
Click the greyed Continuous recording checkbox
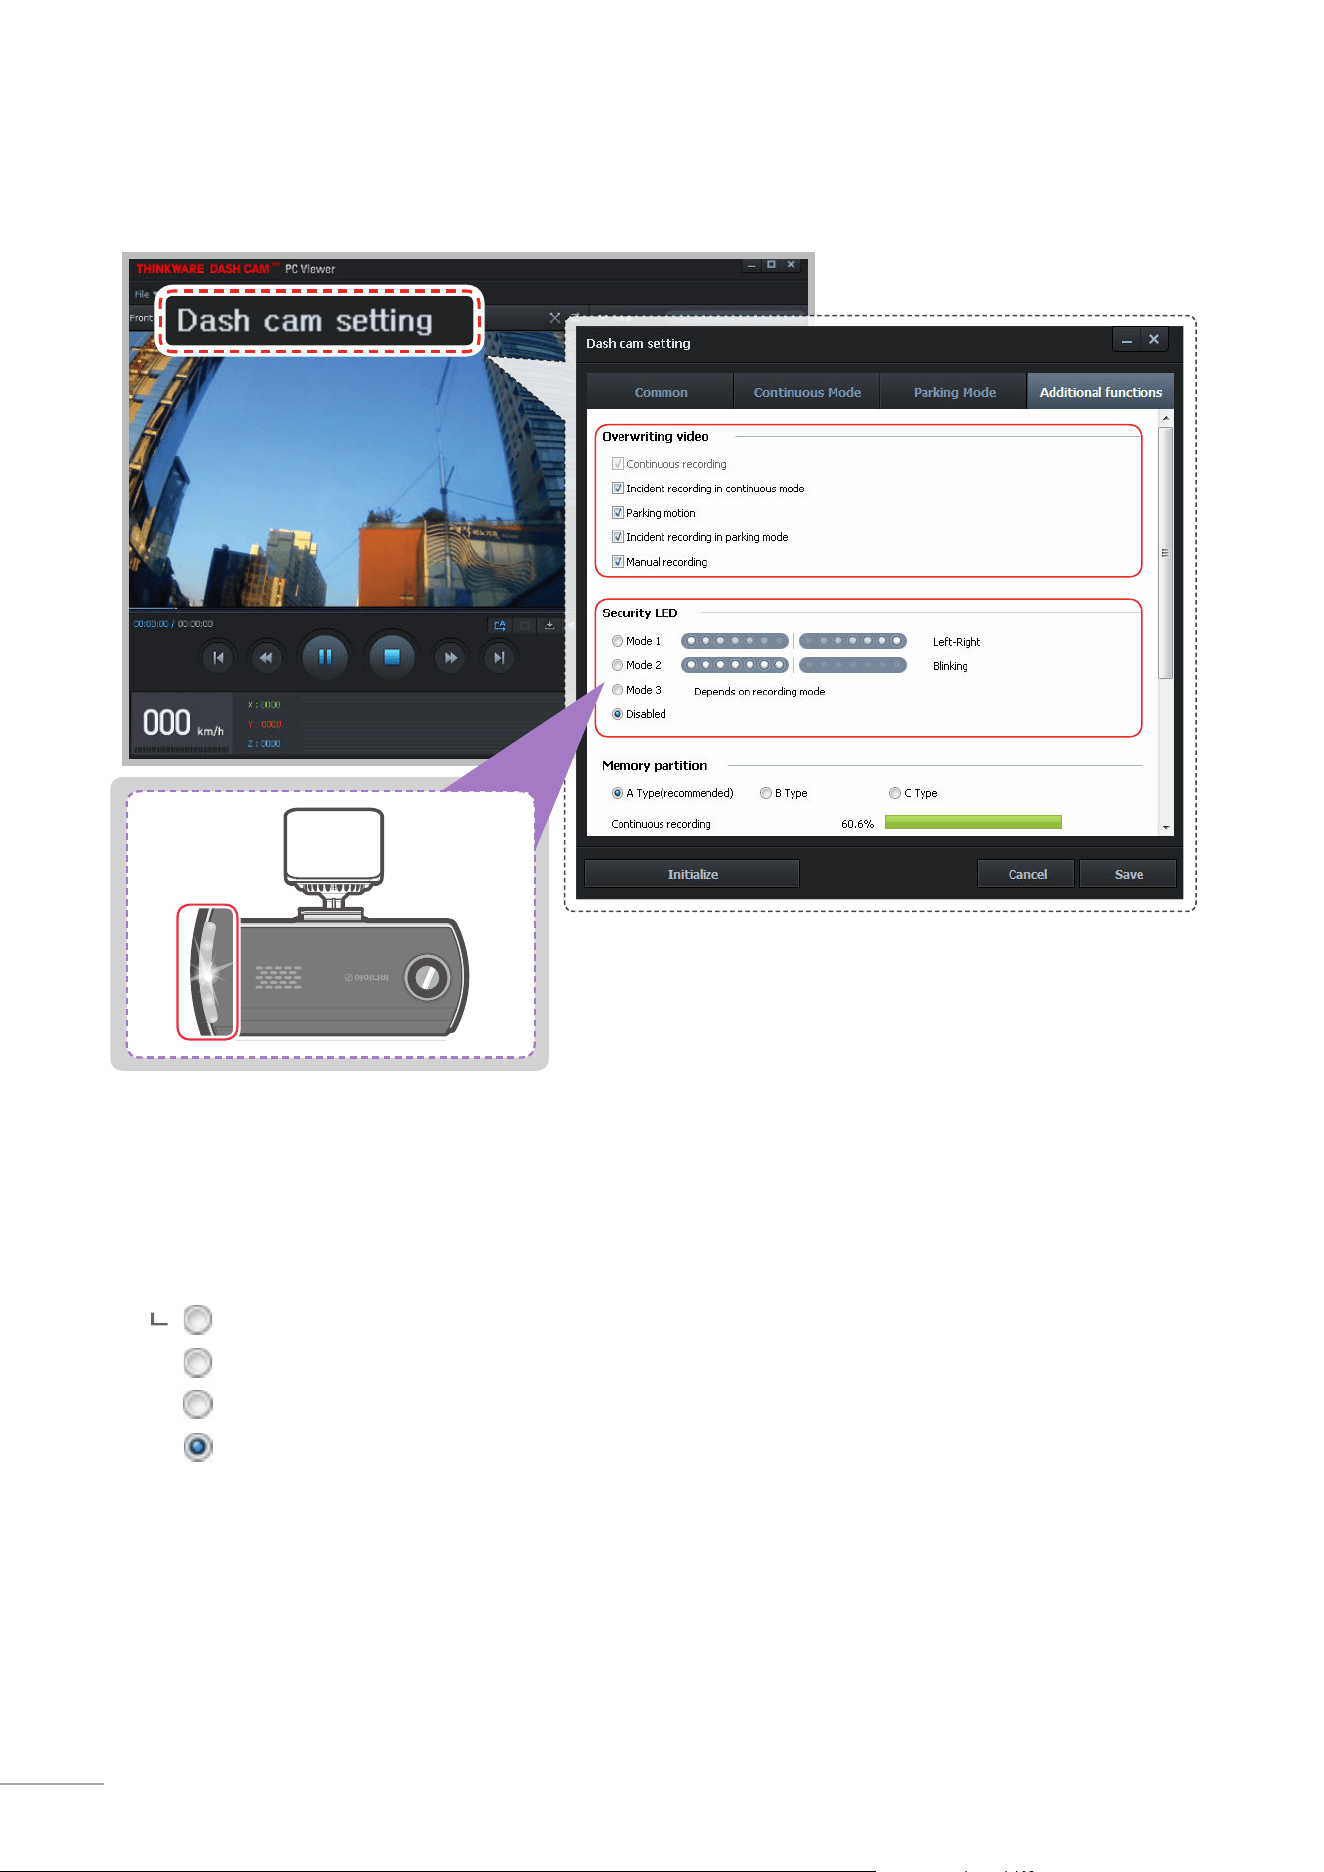click(x=617, y=464)
